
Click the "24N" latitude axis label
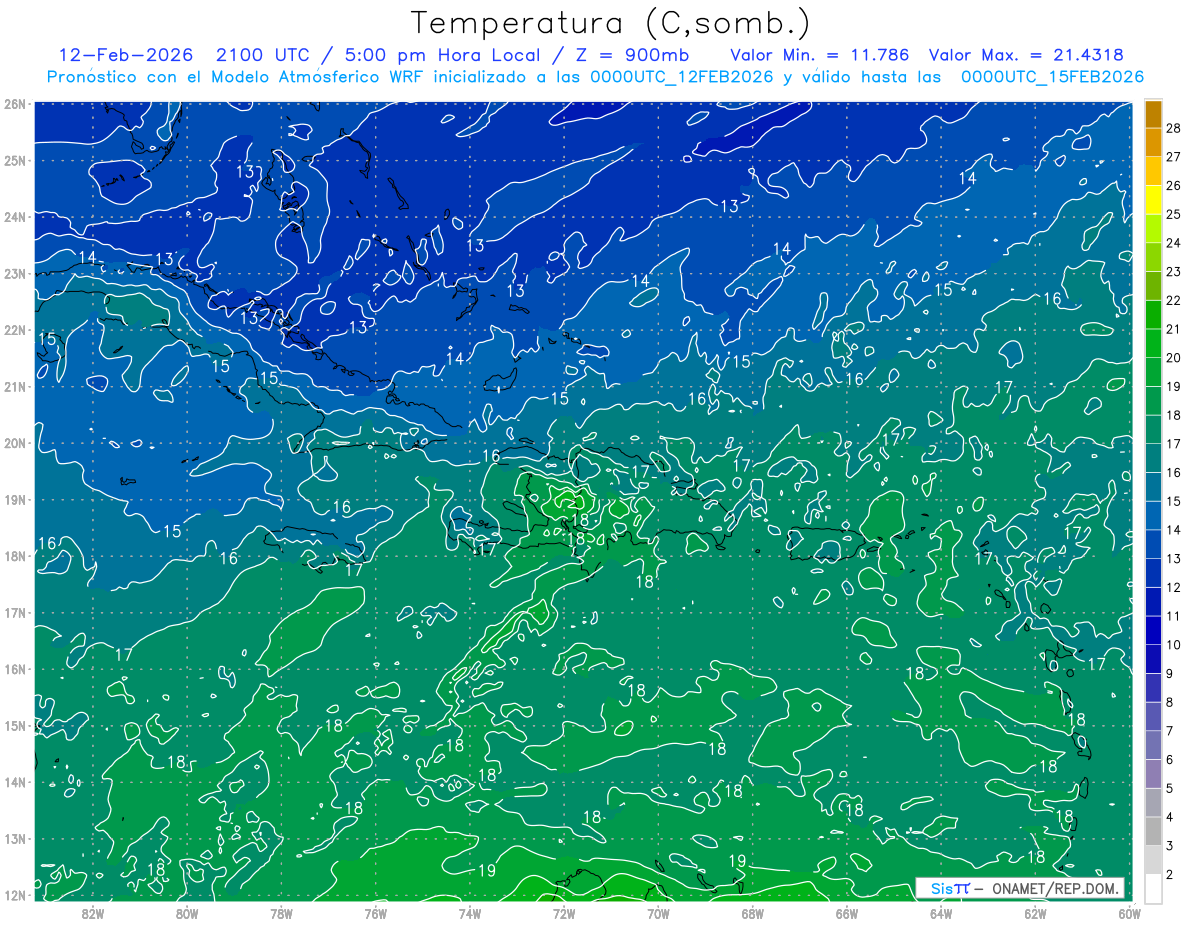15,216
